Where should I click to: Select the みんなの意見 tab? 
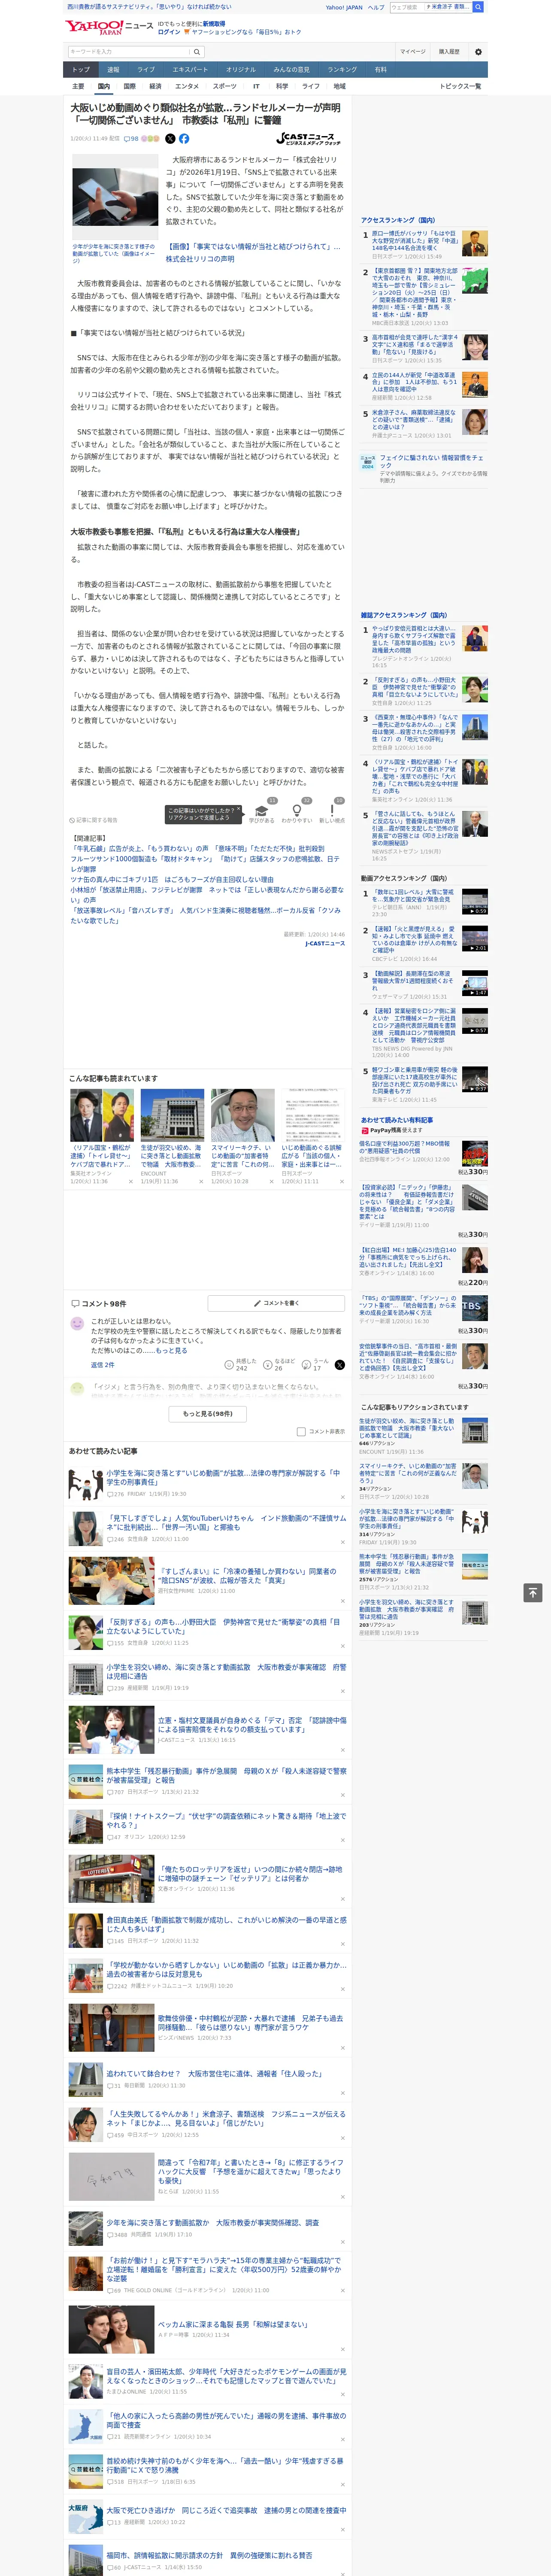[x=292, y=70]
